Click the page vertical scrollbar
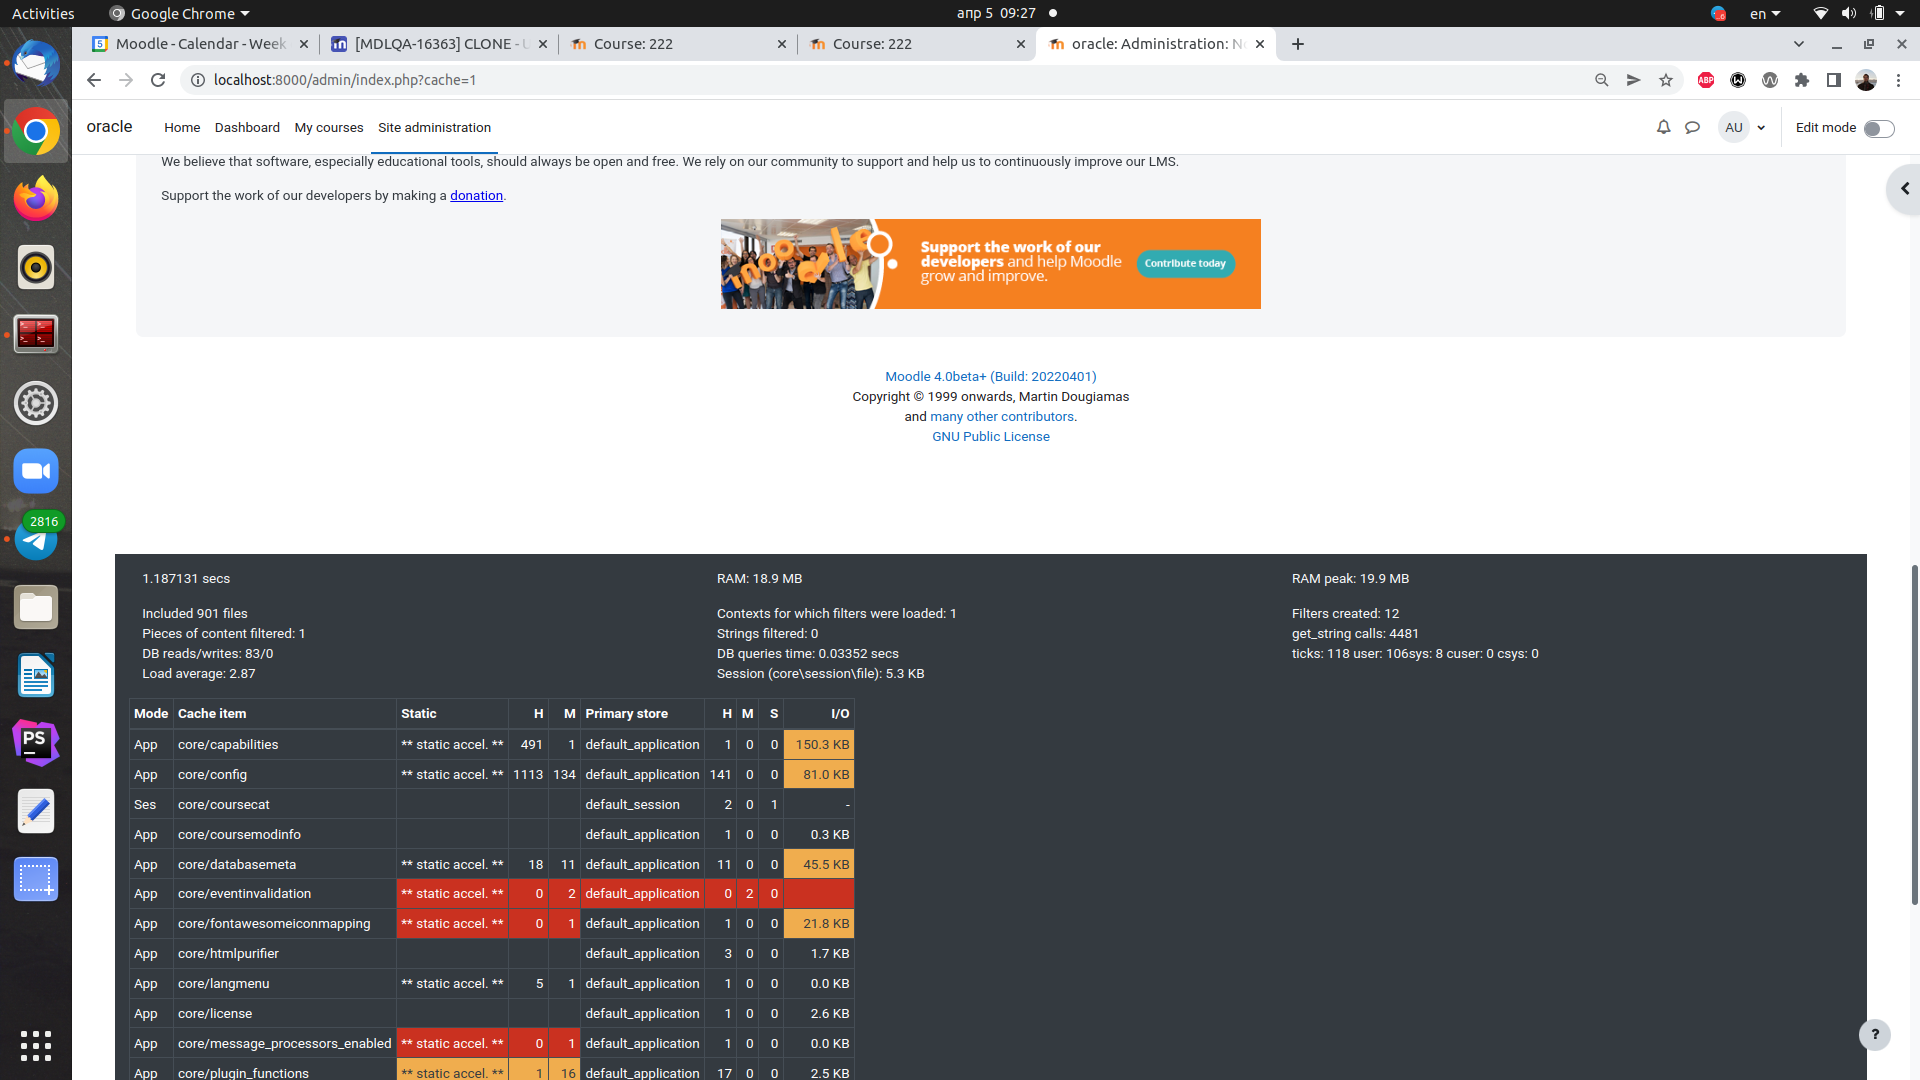 coord(1914,735)
